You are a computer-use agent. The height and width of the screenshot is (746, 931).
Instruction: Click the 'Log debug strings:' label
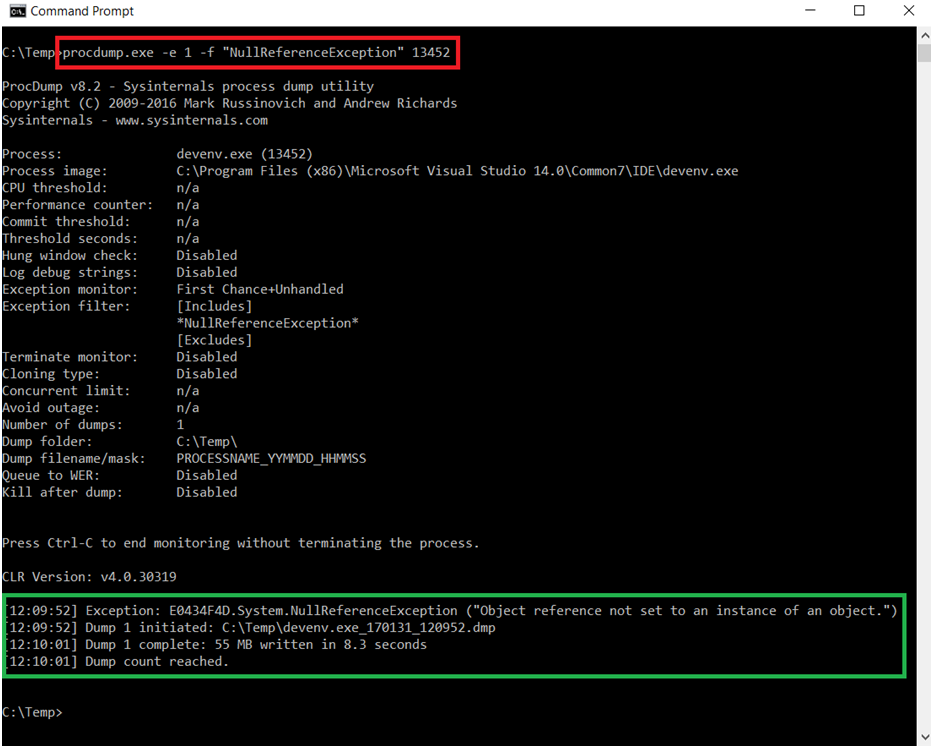[x=69, y=273]
